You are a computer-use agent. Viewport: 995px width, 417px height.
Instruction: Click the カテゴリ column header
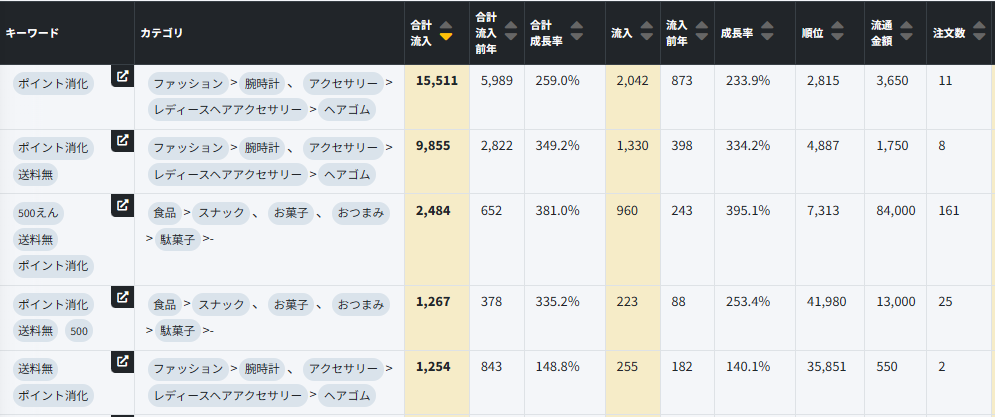pyautogui.click(x=162, y=33)
